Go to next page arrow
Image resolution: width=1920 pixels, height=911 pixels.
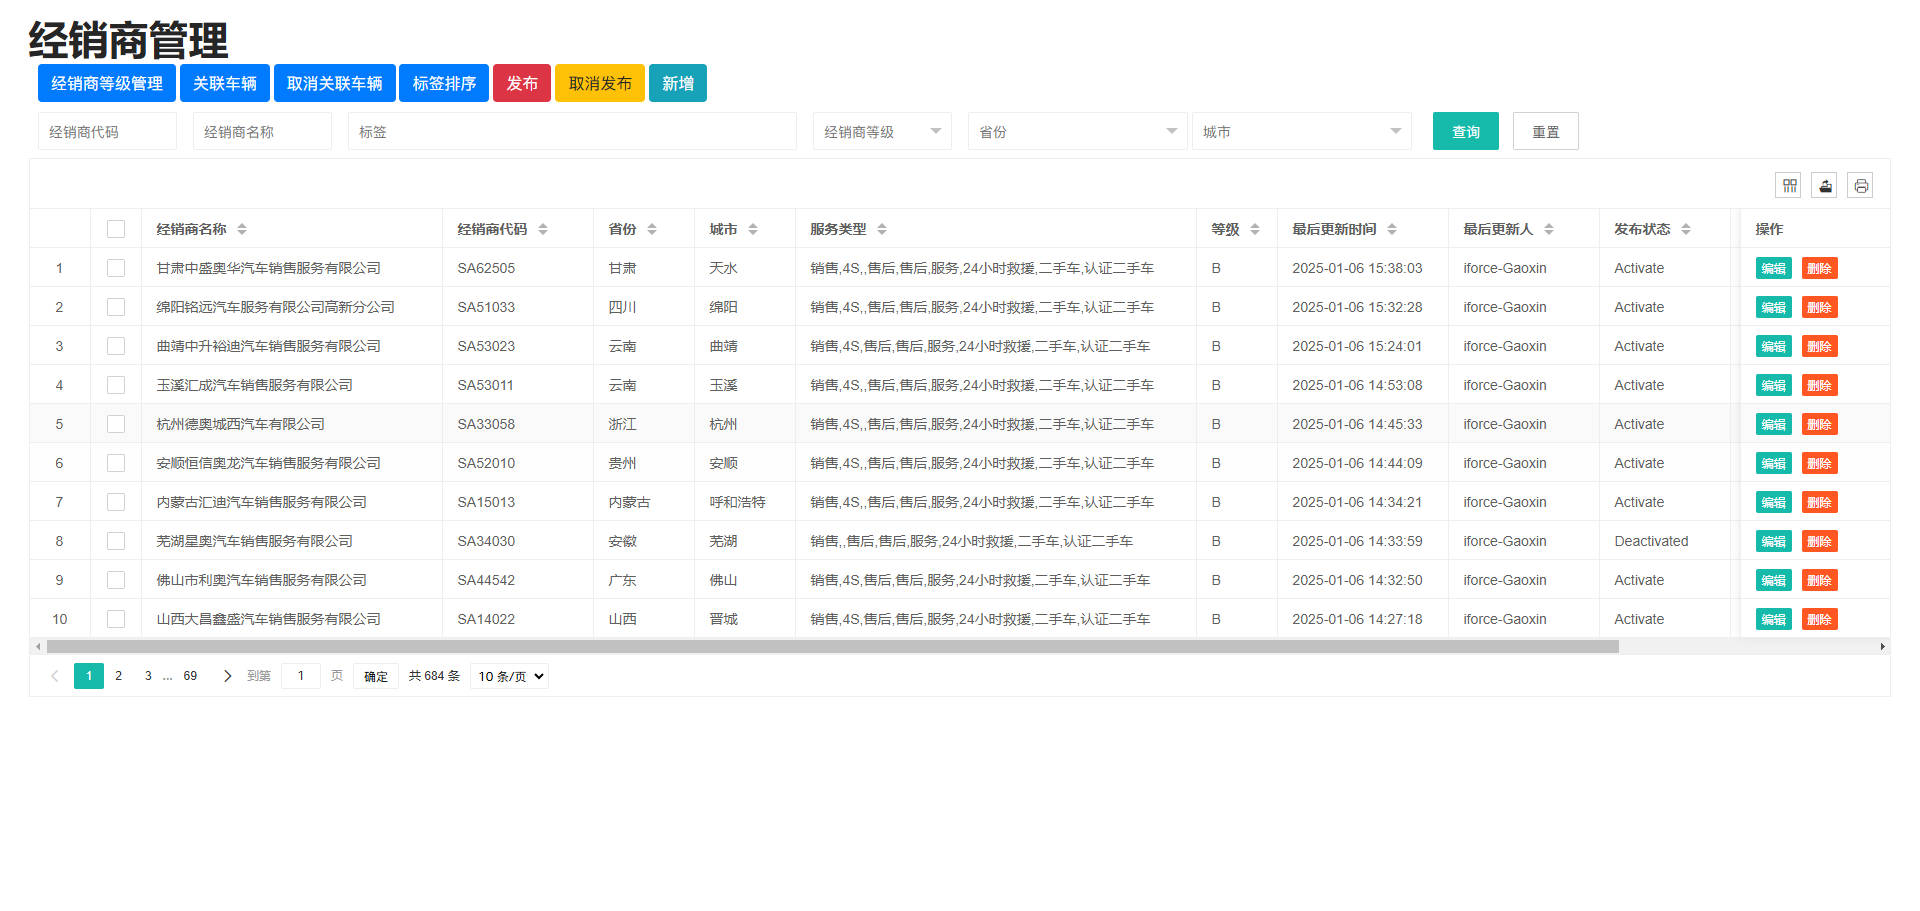[x=227, y=676]
